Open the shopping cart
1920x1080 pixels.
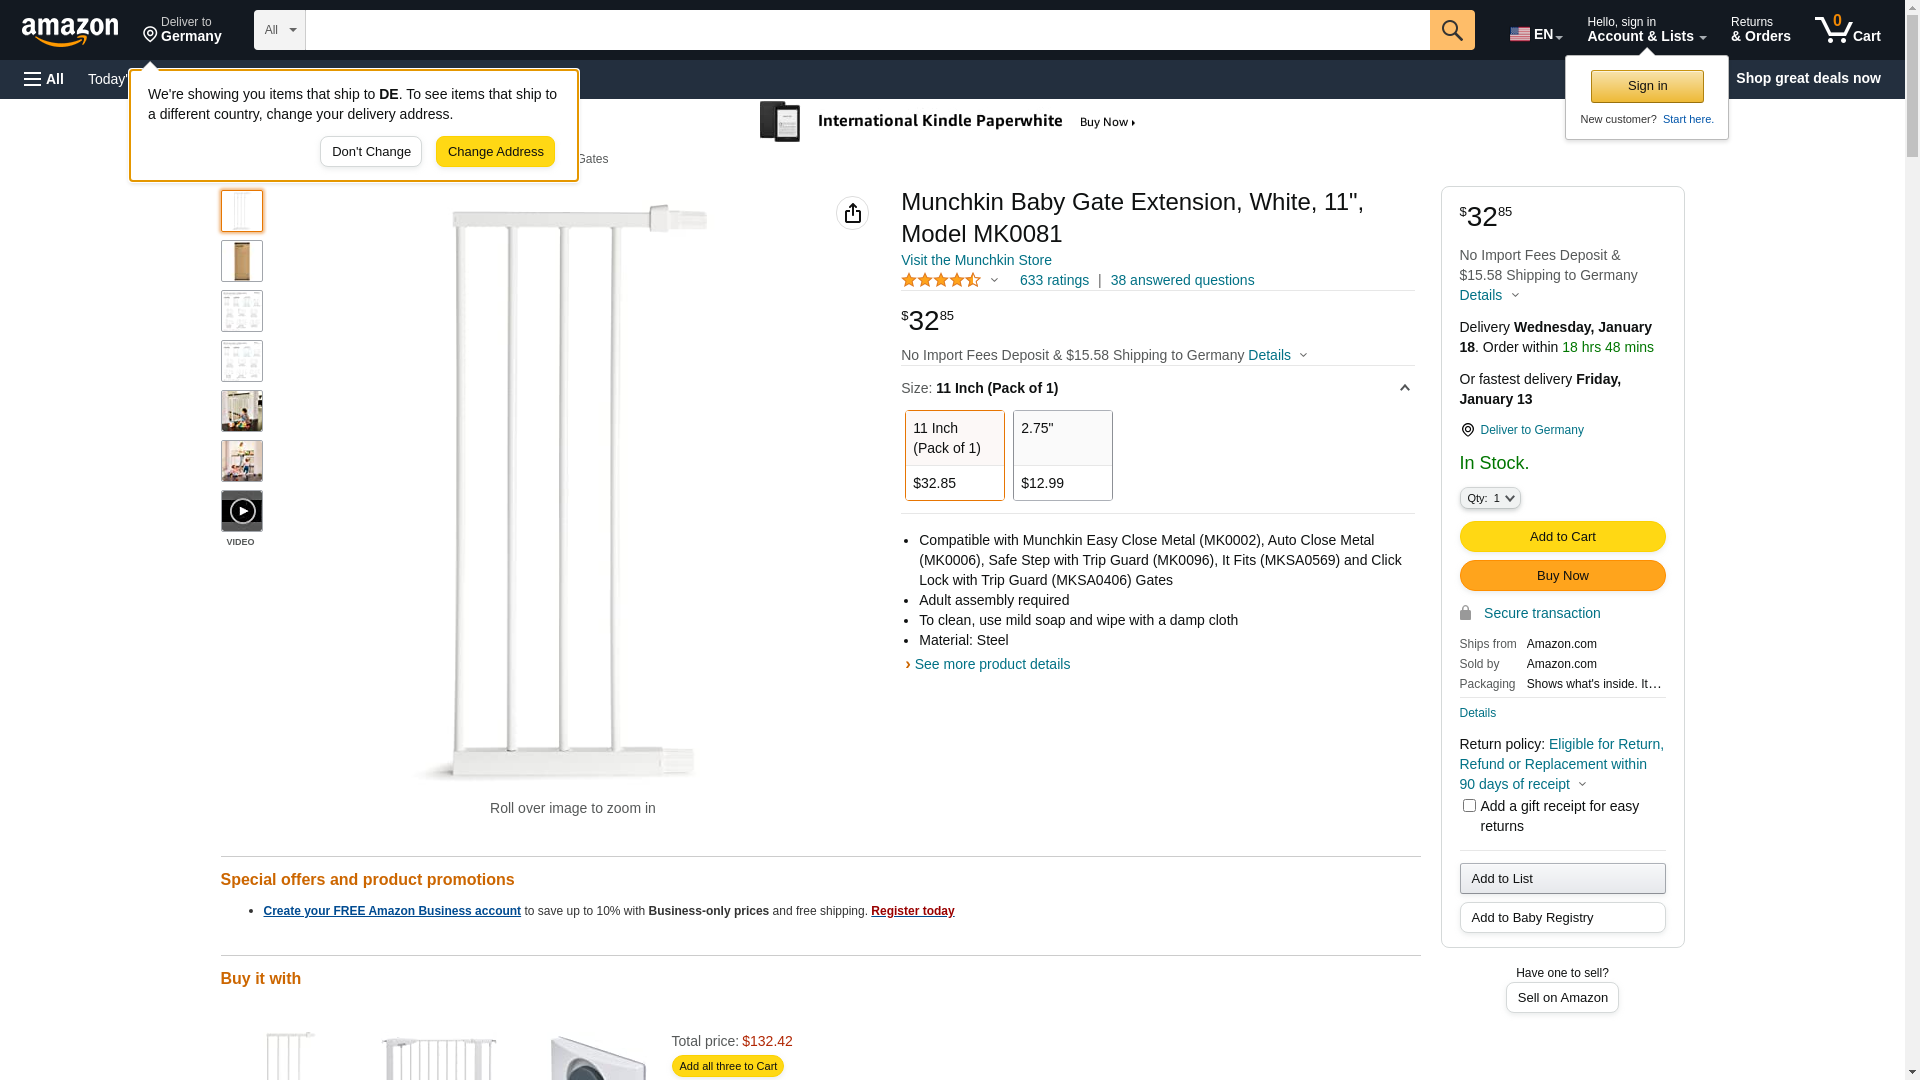(1848, 30)
